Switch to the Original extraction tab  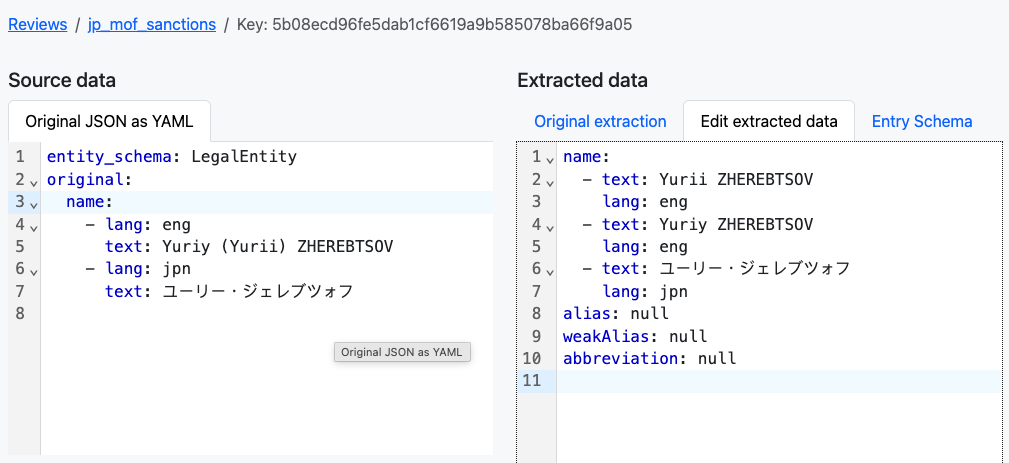(600, 122)
